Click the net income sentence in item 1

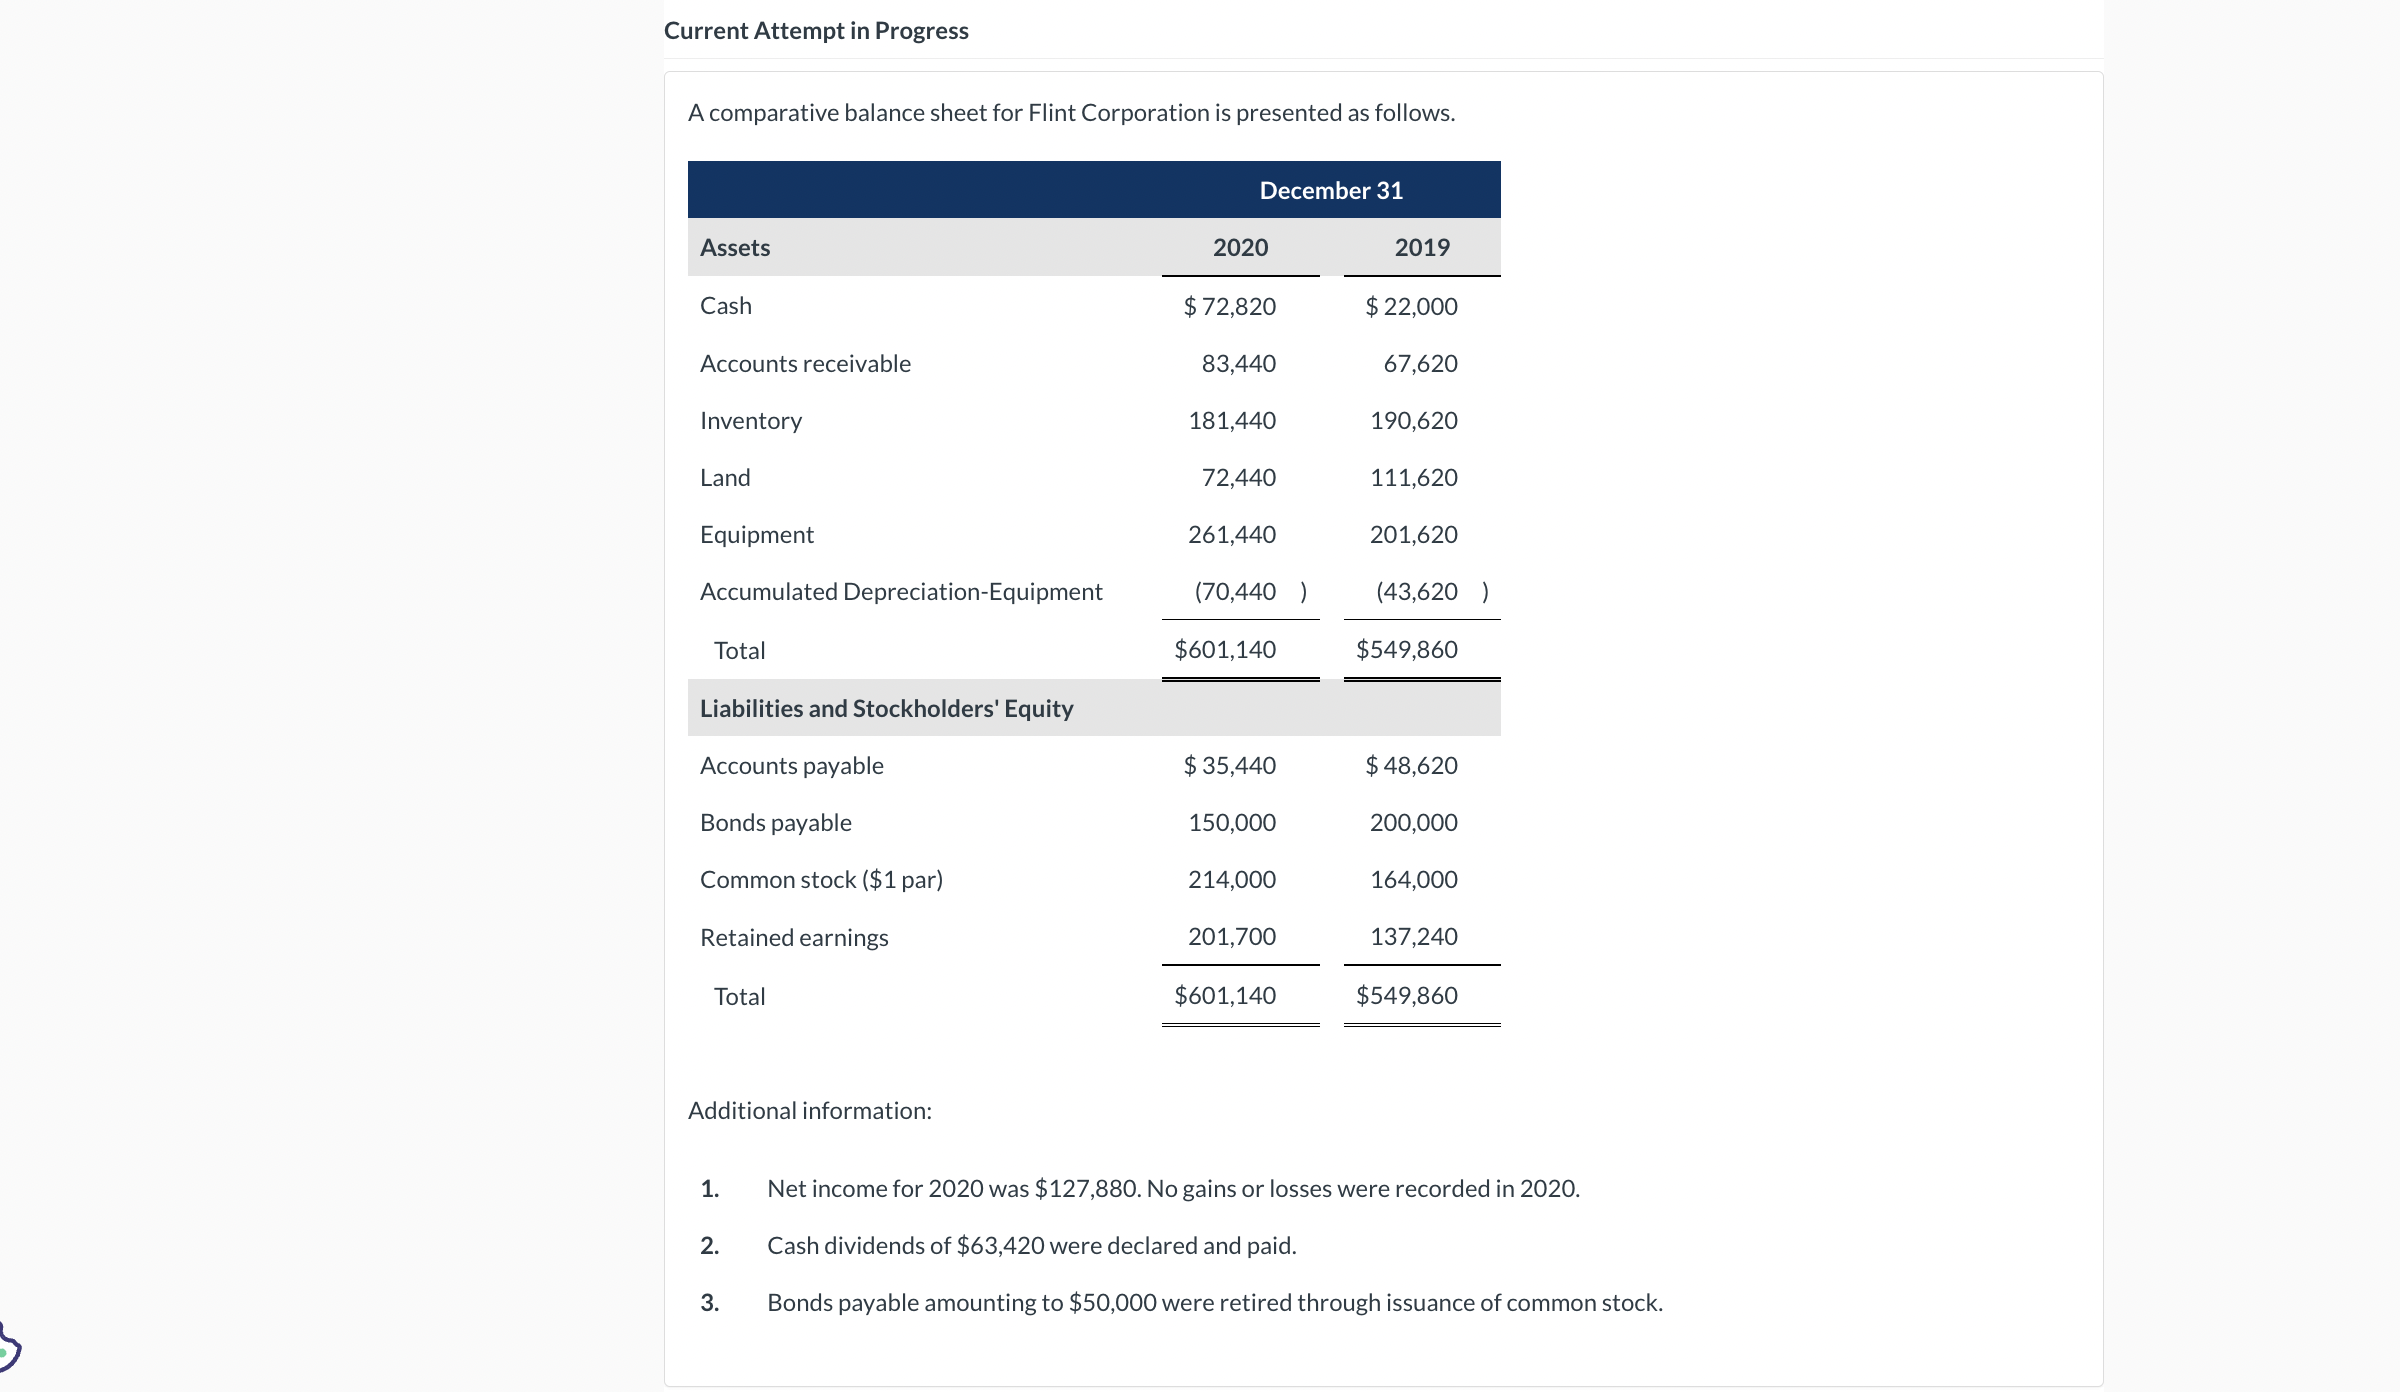tap(1173, 1188)
